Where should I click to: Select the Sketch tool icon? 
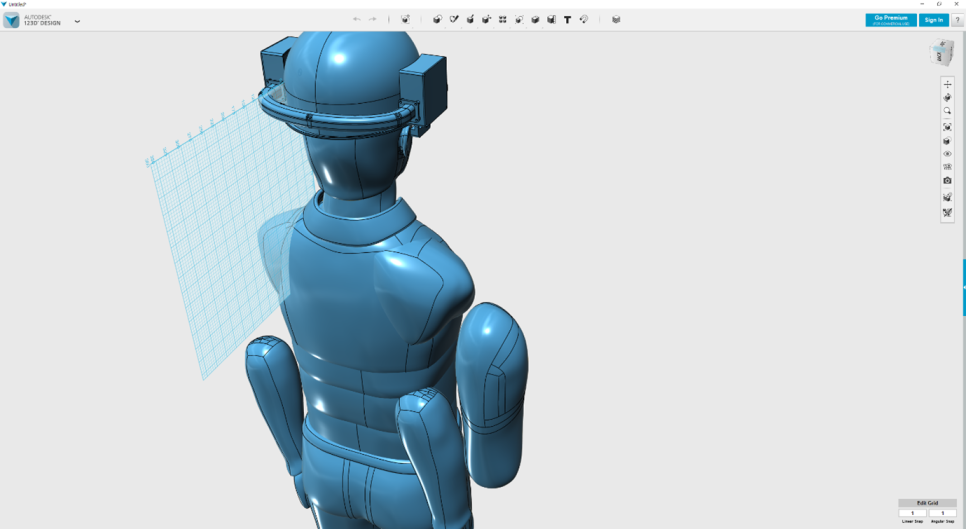tap(454, 19)
